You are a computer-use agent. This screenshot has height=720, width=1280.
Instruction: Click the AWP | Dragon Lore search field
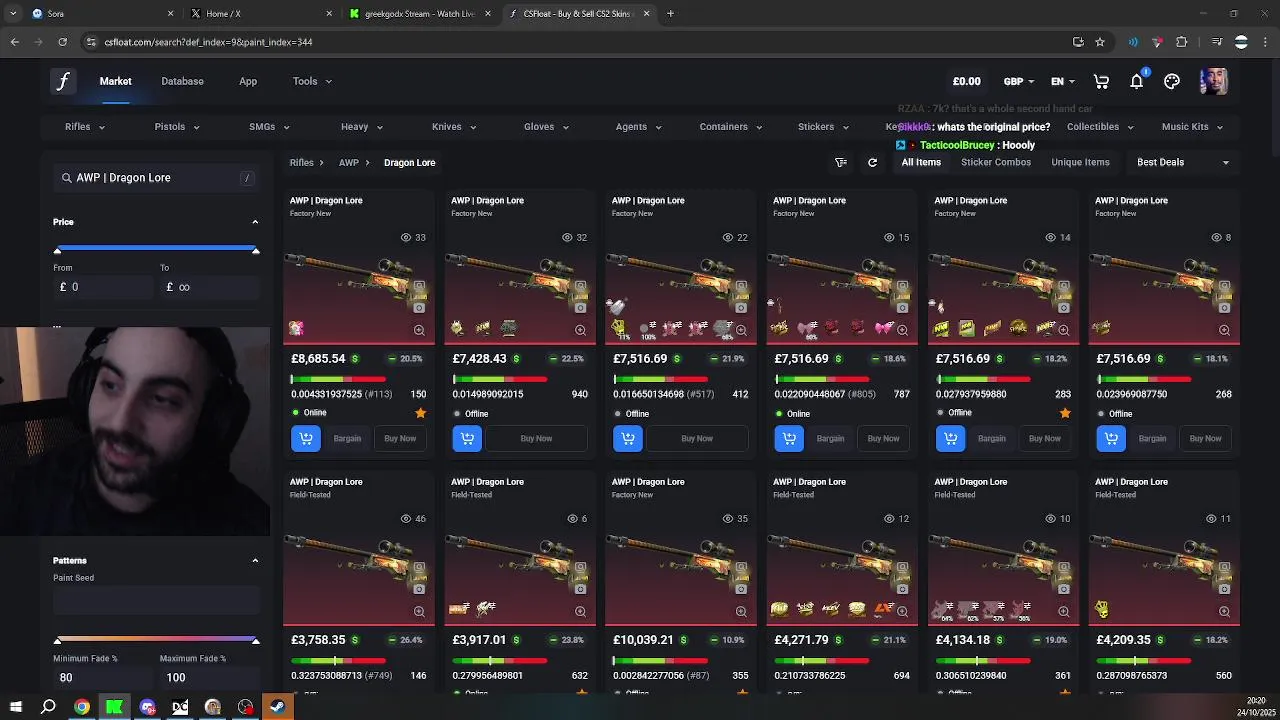point(155,178)
